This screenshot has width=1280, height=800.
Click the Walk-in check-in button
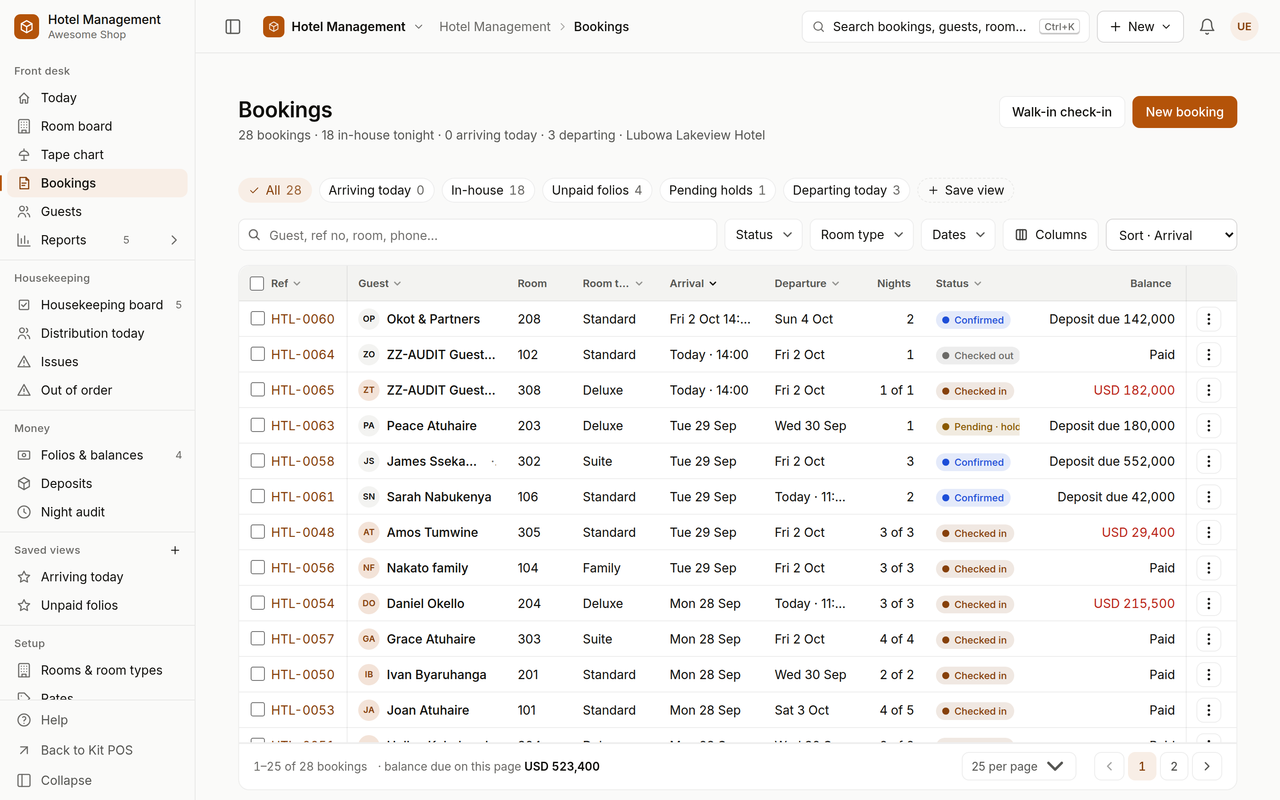[x=1062, y=112]
